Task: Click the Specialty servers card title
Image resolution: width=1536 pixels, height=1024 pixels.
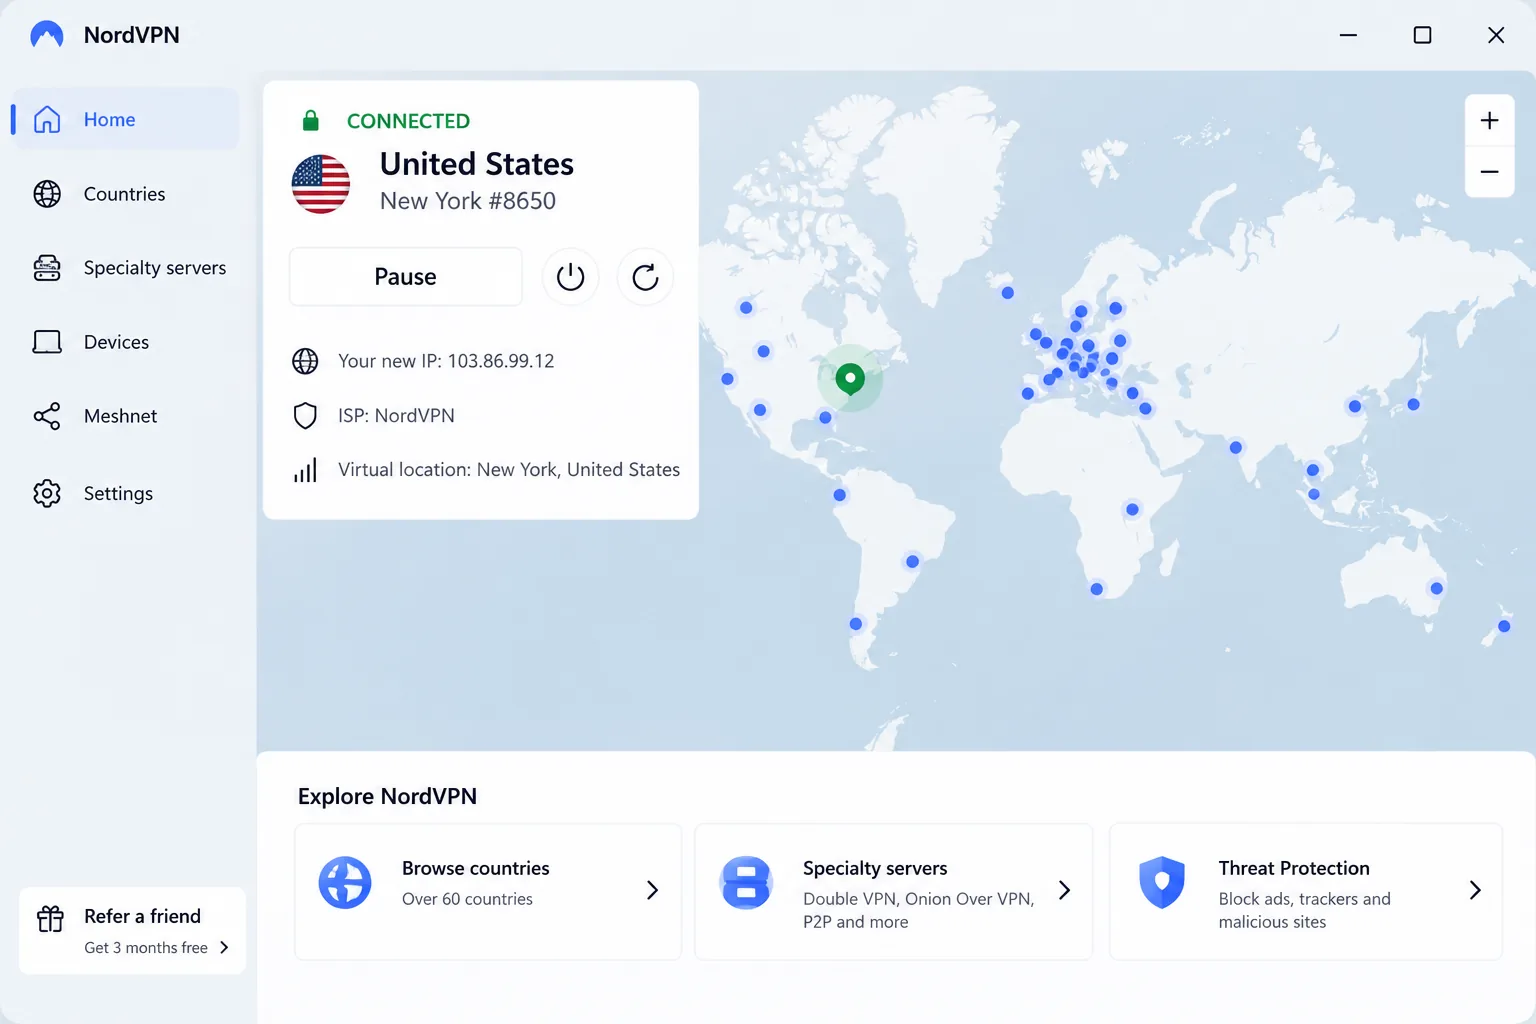Action: 875,868
